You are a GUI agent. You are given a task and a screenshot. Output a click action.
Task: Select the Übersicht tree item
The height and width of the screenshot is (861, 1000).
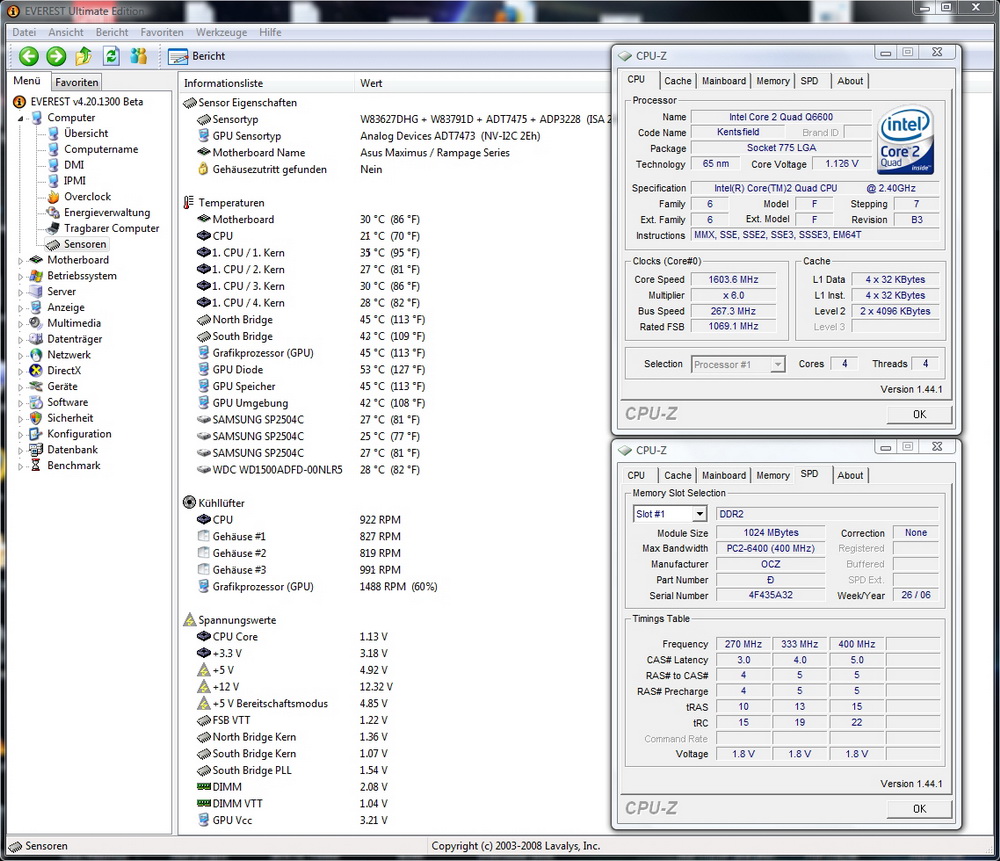pos(86,133)
